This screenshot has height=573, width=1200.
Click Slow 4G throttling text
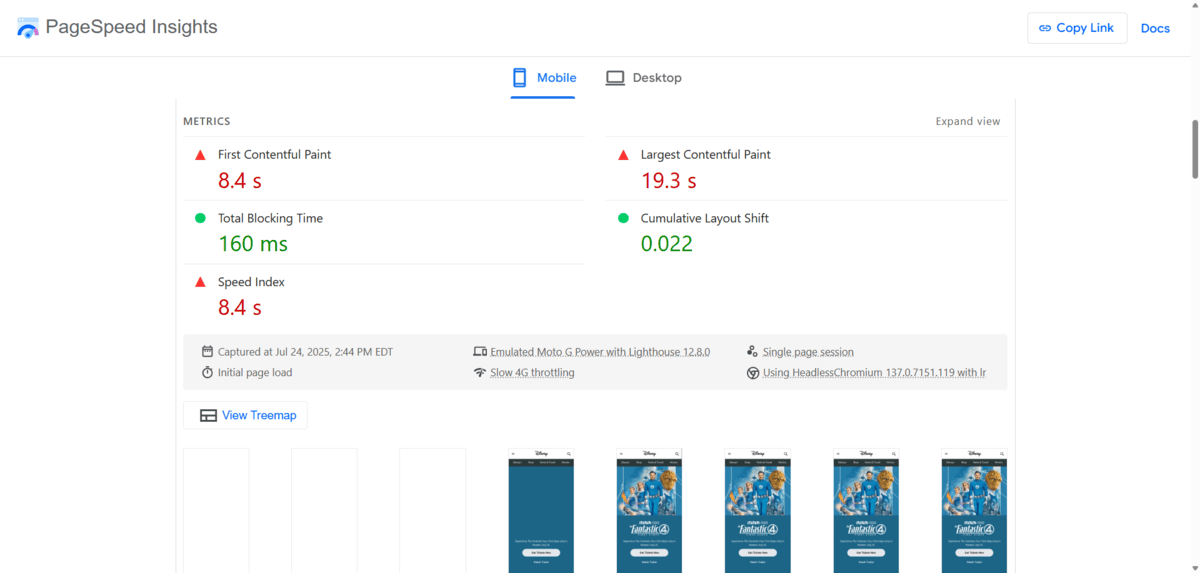[x=532, y=372]
